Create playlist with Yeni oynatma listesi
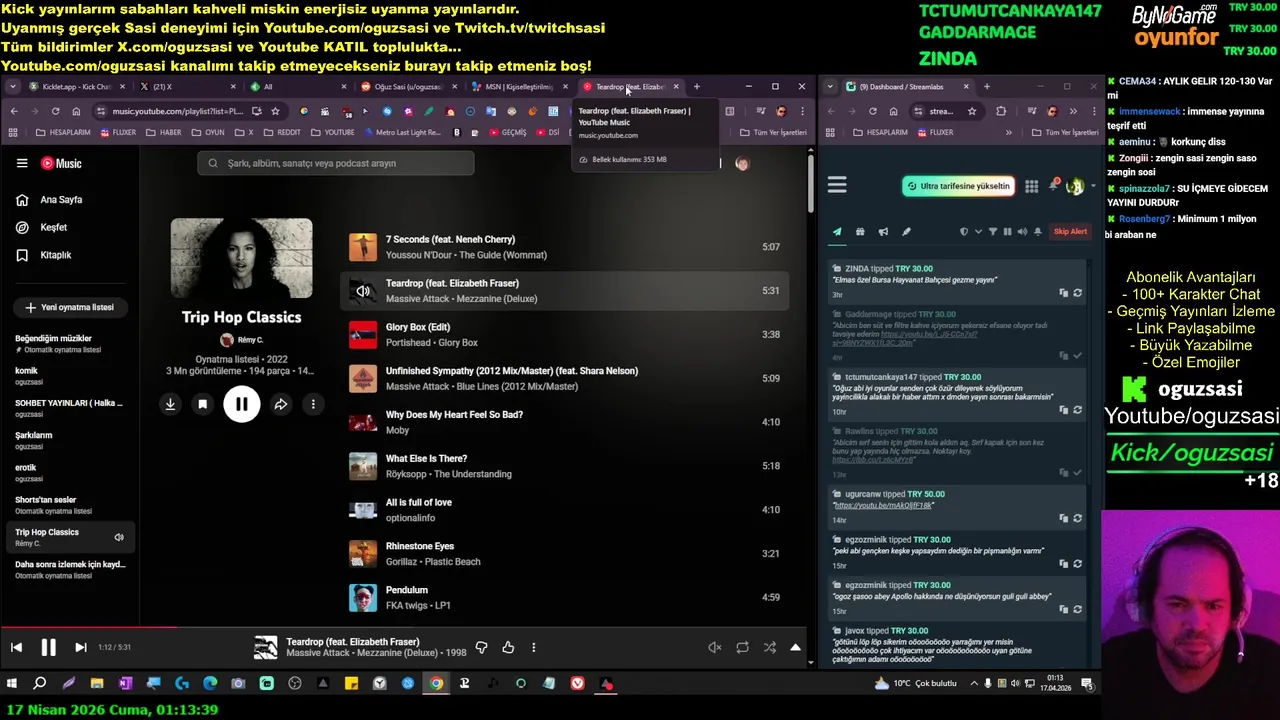This screenshot has height=720, width=1280. click(70, 307)
